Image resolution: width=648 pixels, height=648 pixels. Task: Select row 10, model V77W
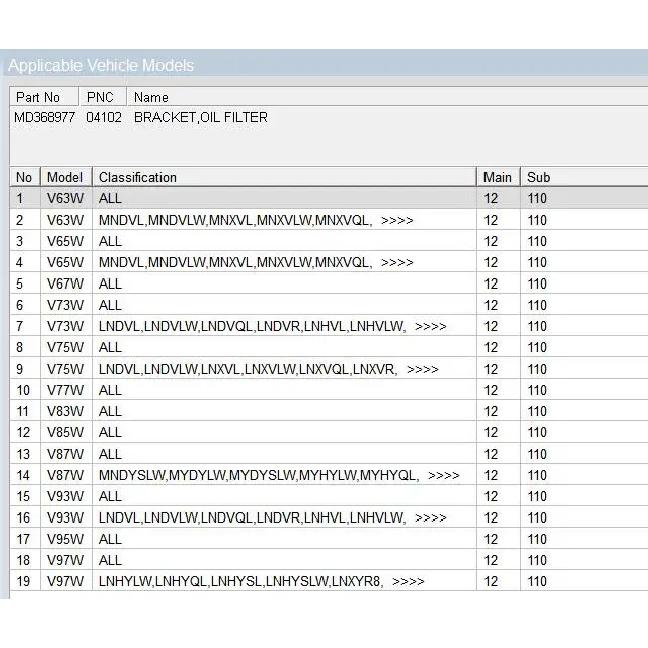pos(329,390)
